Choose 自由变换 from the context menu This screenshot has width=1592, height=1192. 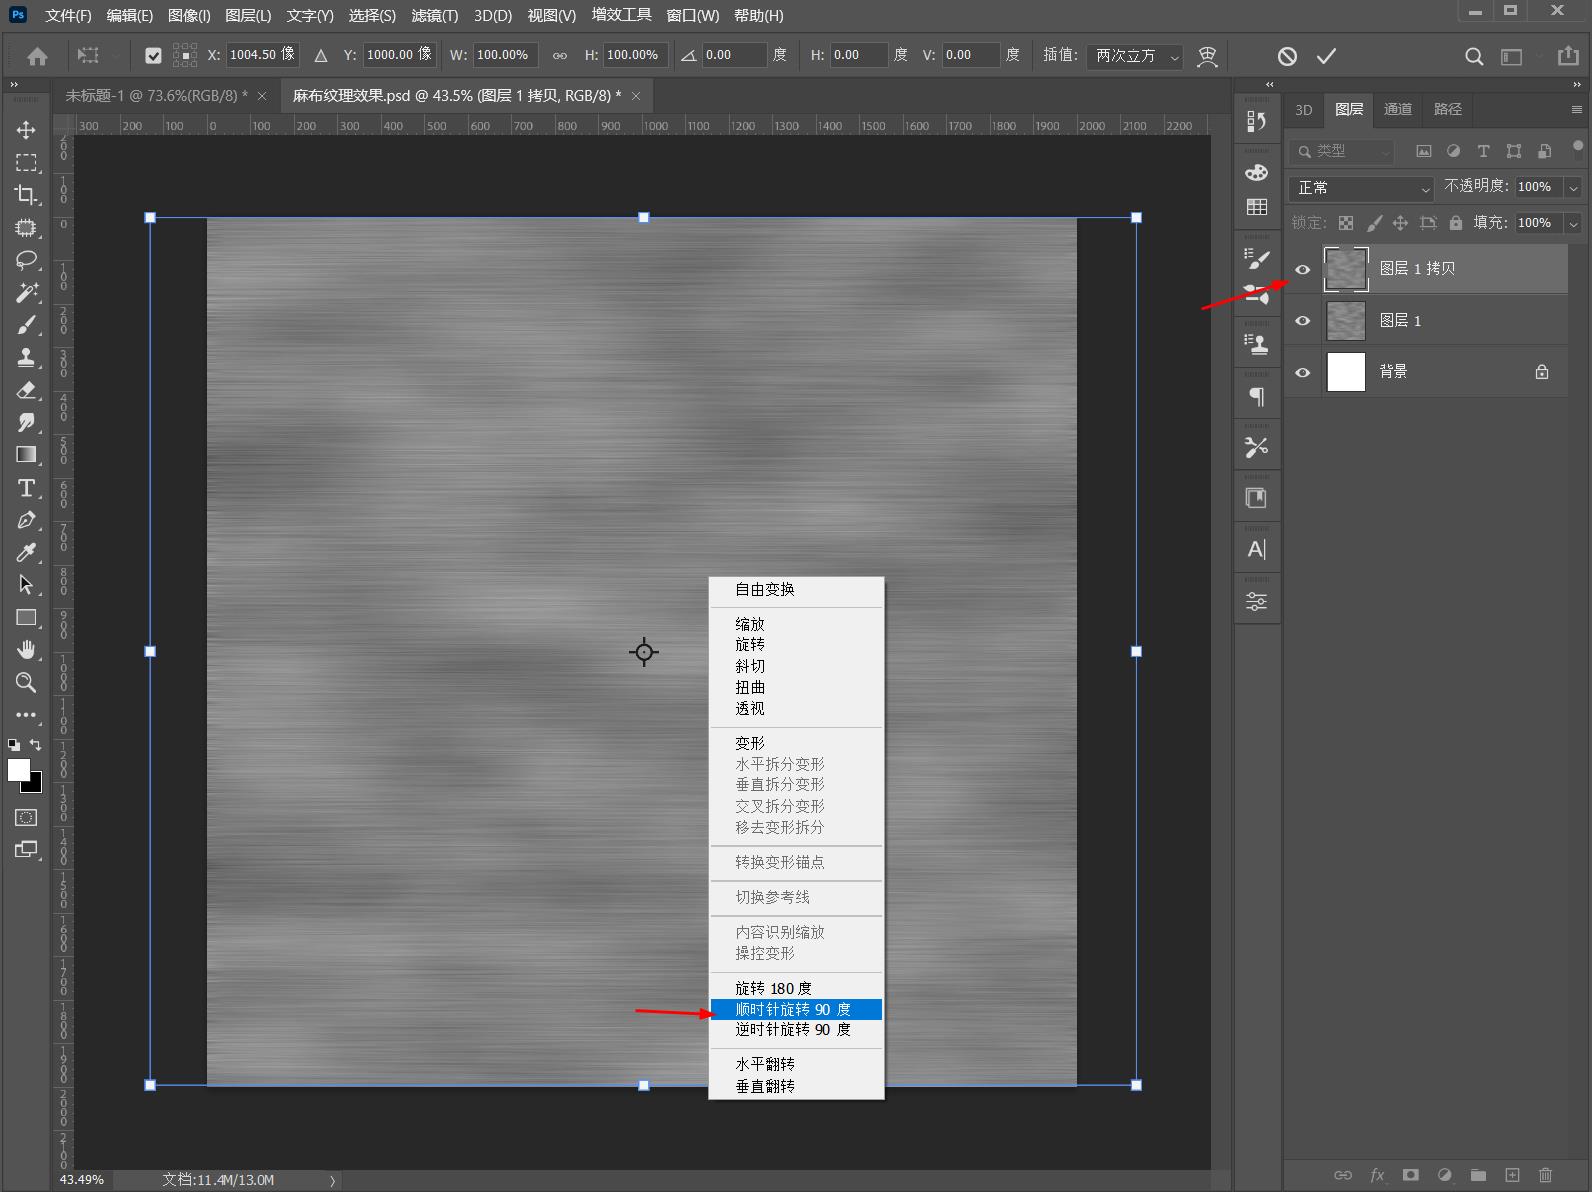pos(796,590)
